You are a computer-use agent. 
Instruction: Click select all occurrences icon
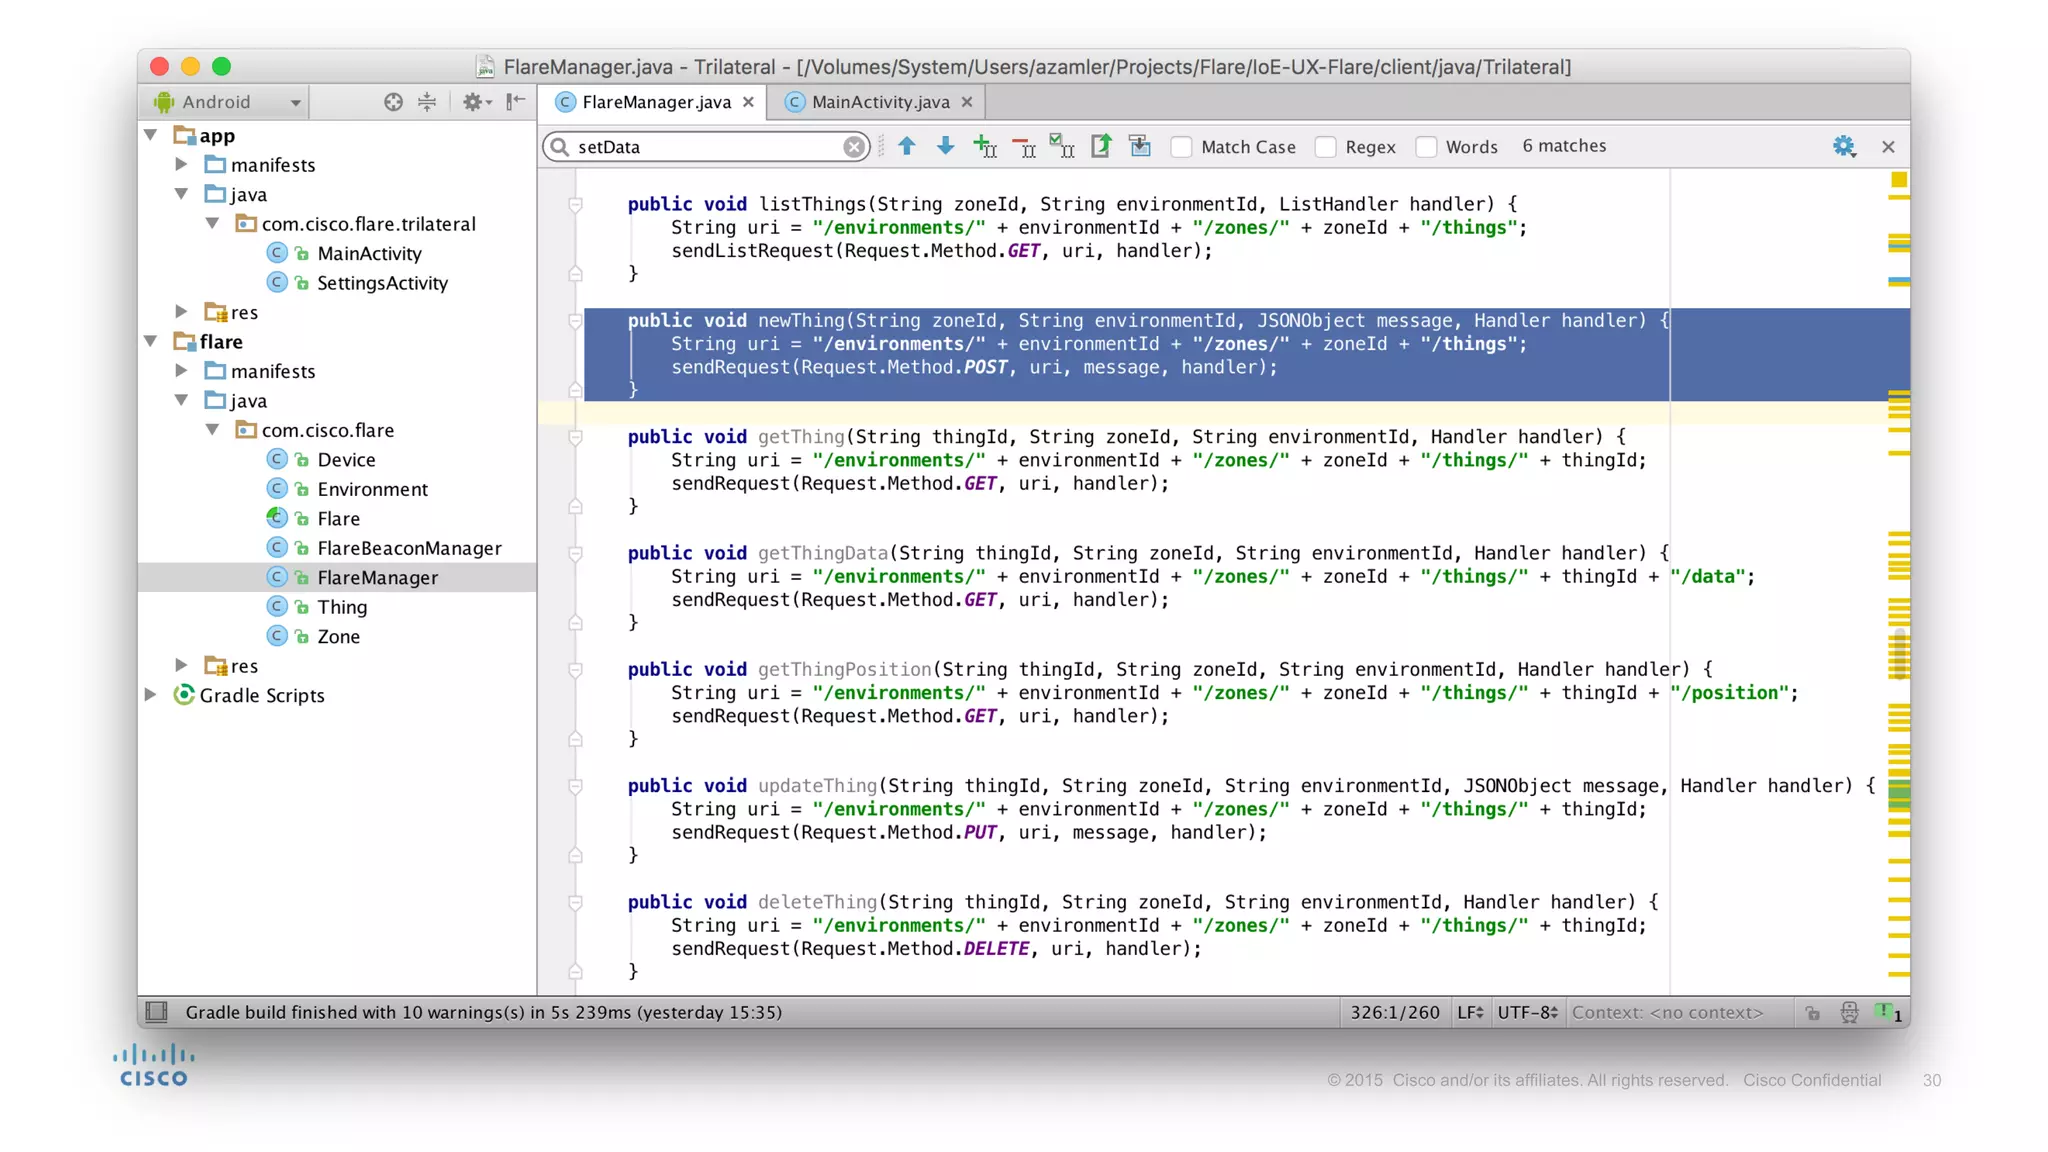[1061, 147]
